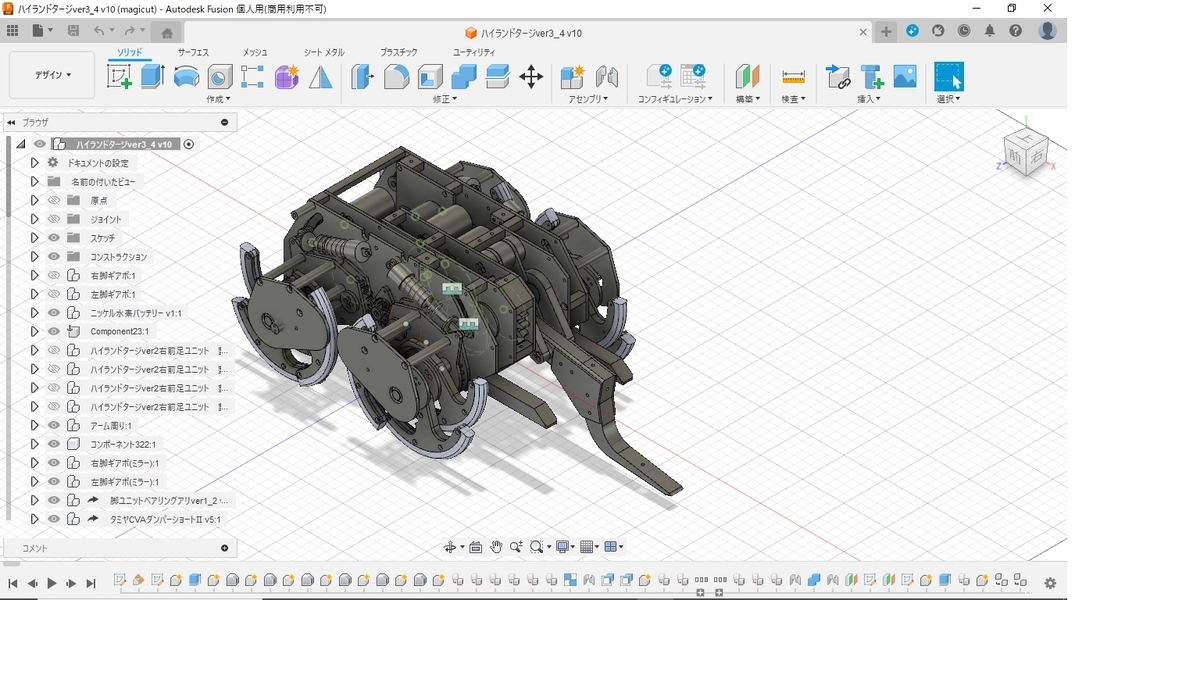
Task: Click the Extrude tool icon
Action: (x=152, y=77)
